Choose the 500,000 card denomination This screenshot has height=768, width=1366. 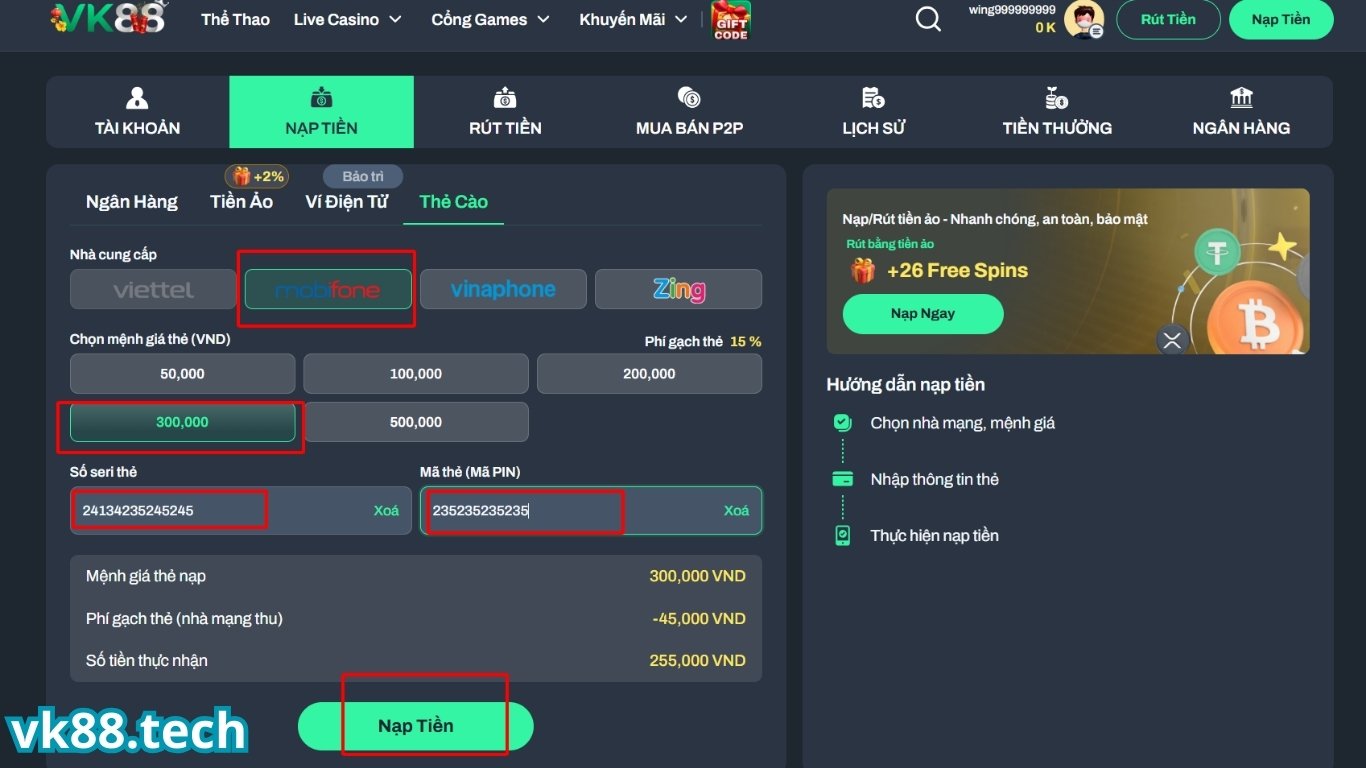pyautogui.click(x=416, y=422)
